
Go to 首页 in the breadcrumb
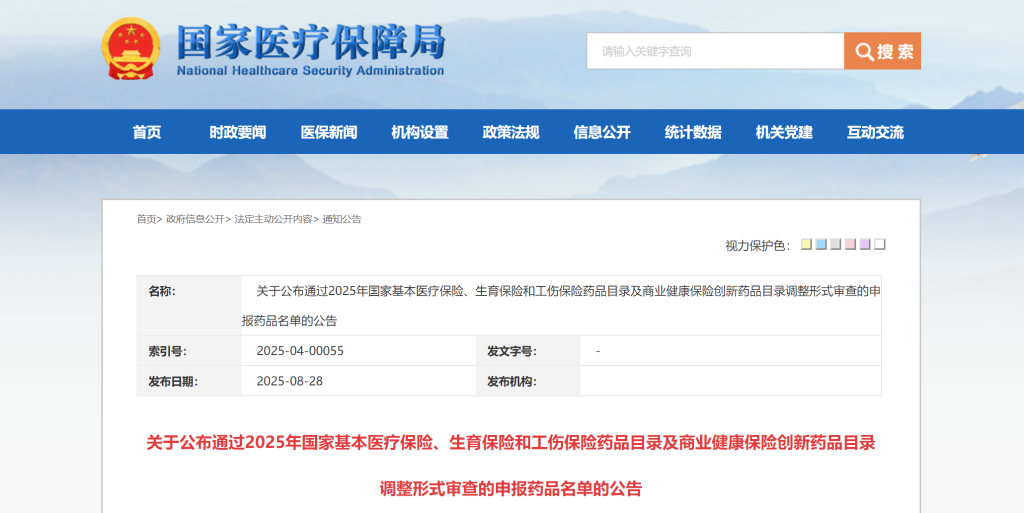146,219
